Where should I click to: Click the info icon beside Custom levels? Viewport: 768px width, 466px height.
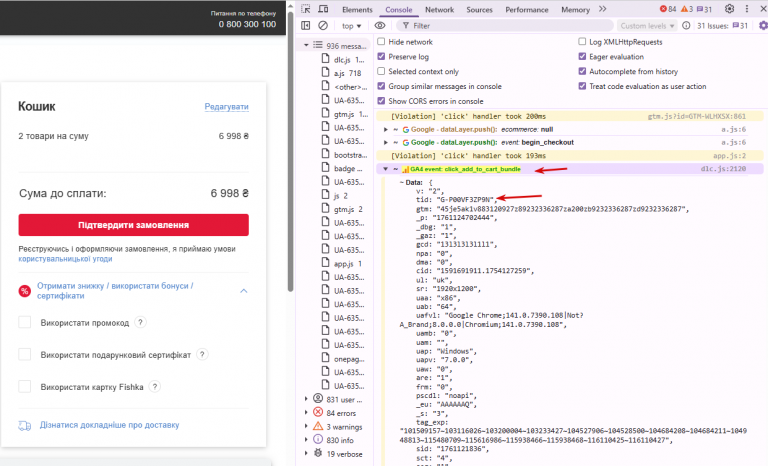click(x=686, y=25)
